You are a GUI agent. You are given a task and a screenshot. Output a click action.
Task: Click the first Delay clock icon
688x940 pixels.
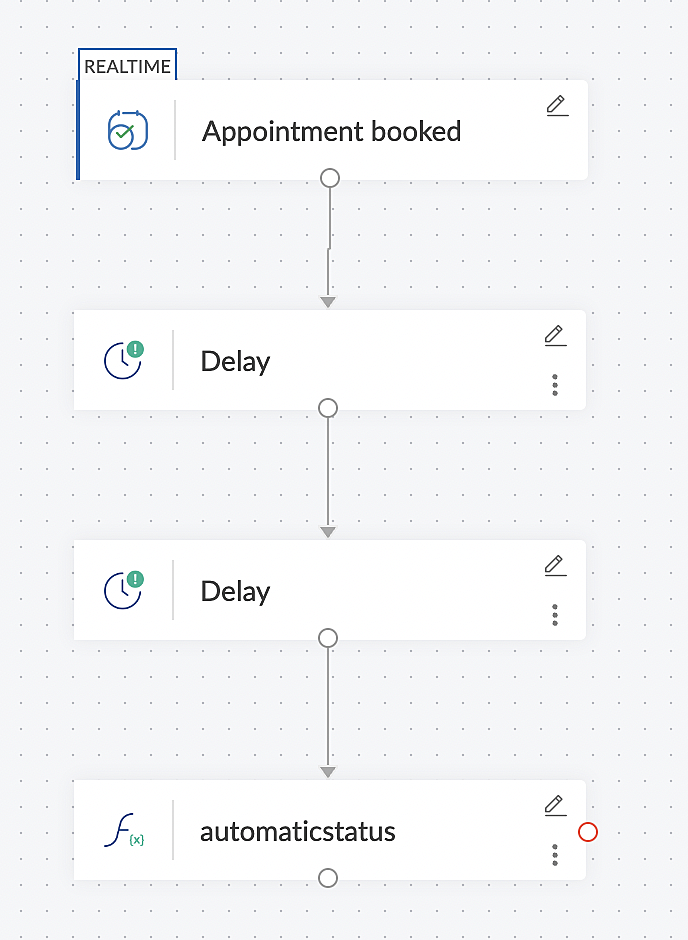(124, 360)
